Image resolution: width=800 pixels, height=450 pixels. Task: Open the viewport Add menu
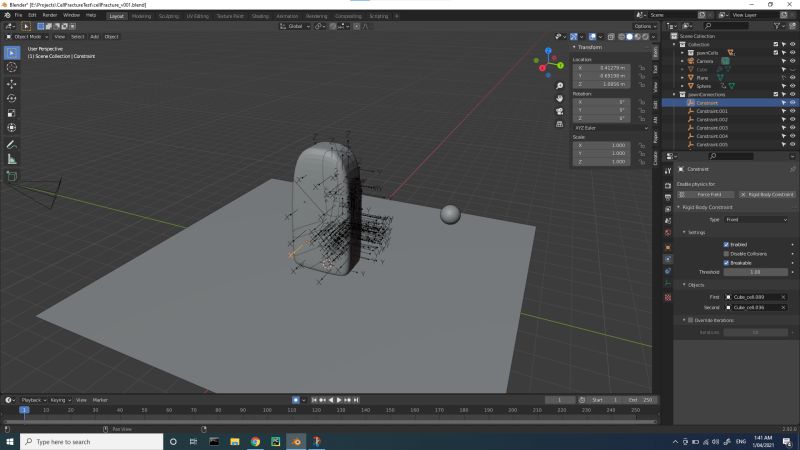94,37
